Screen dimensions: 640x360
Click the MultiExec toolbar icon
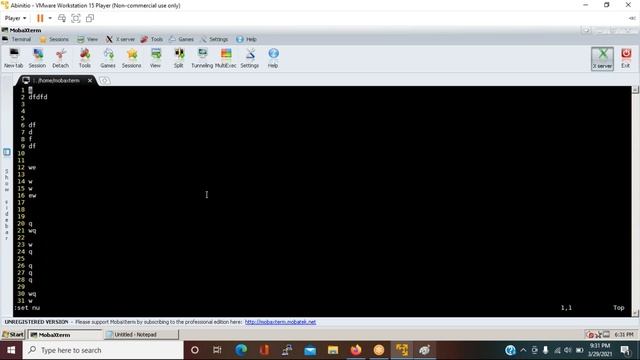point(226,58)
